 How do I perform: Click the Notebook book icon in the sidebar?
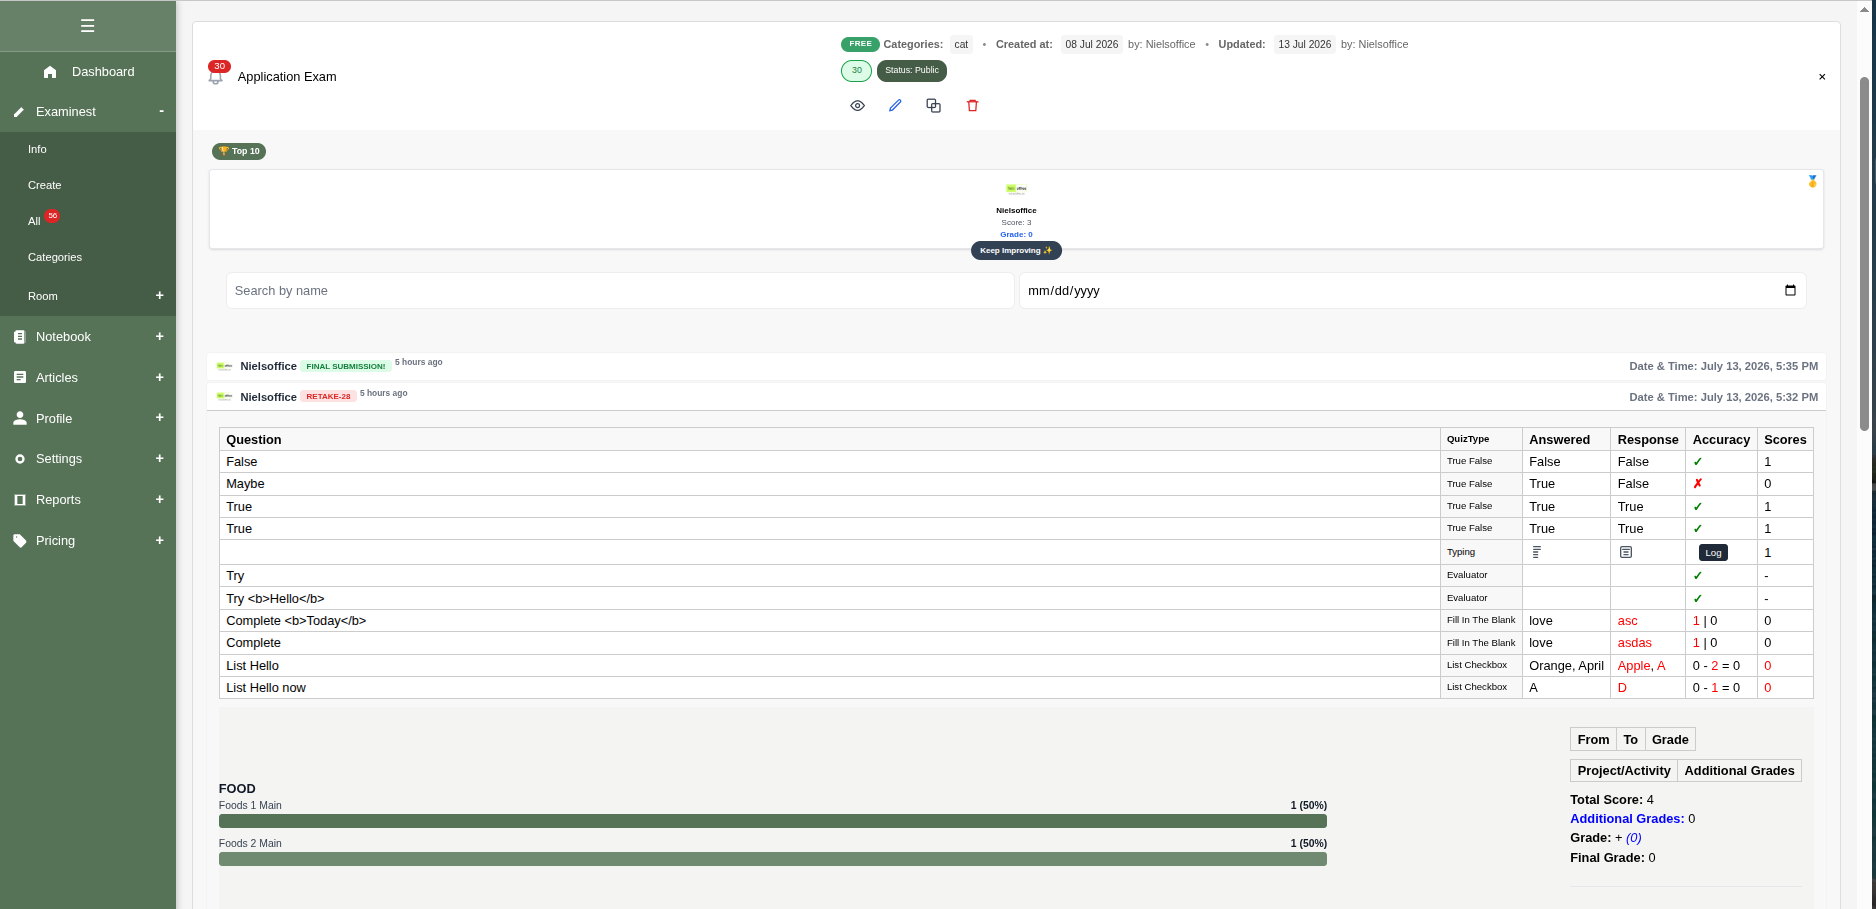click(x=20, y=337)
